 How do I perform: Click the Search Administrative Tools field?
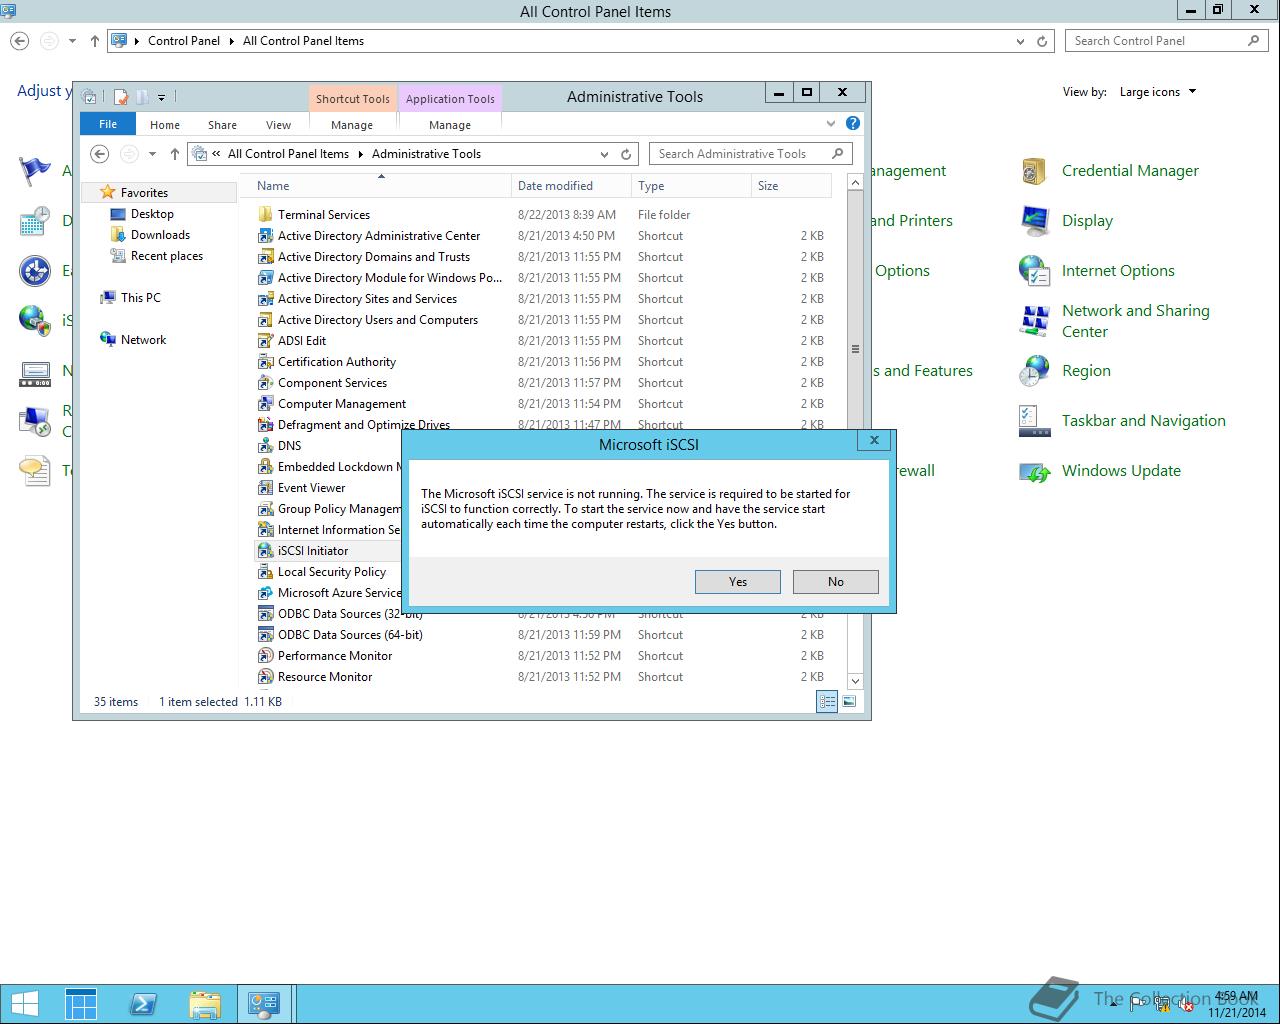[750, 154]
